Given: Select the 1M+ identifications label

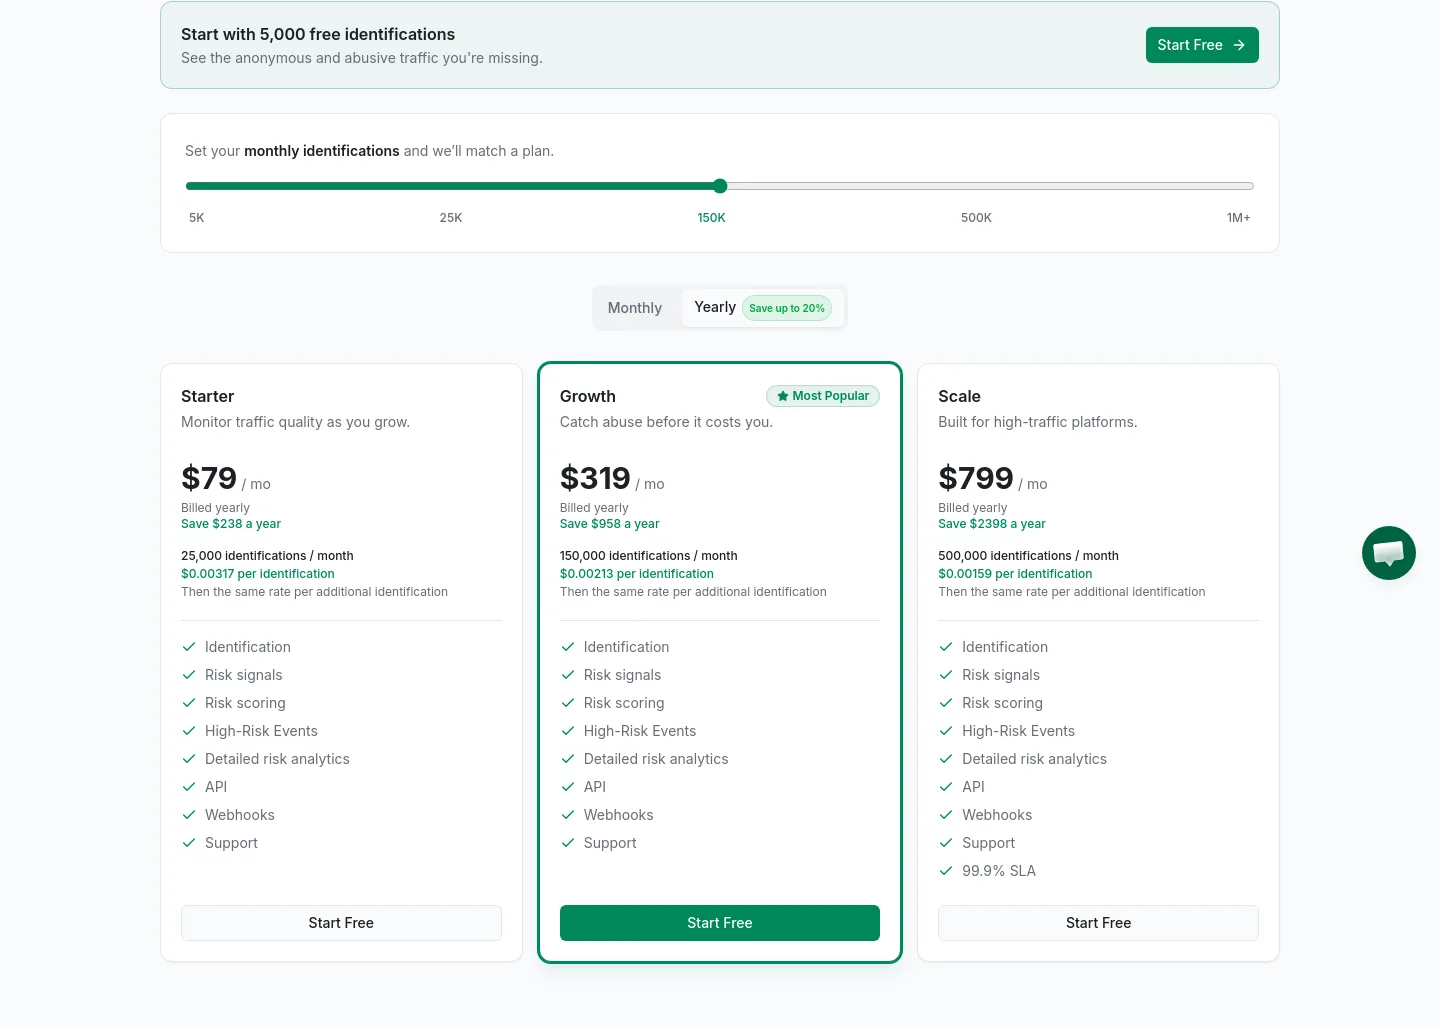Looking at the screenshot, I should 1239,218.
